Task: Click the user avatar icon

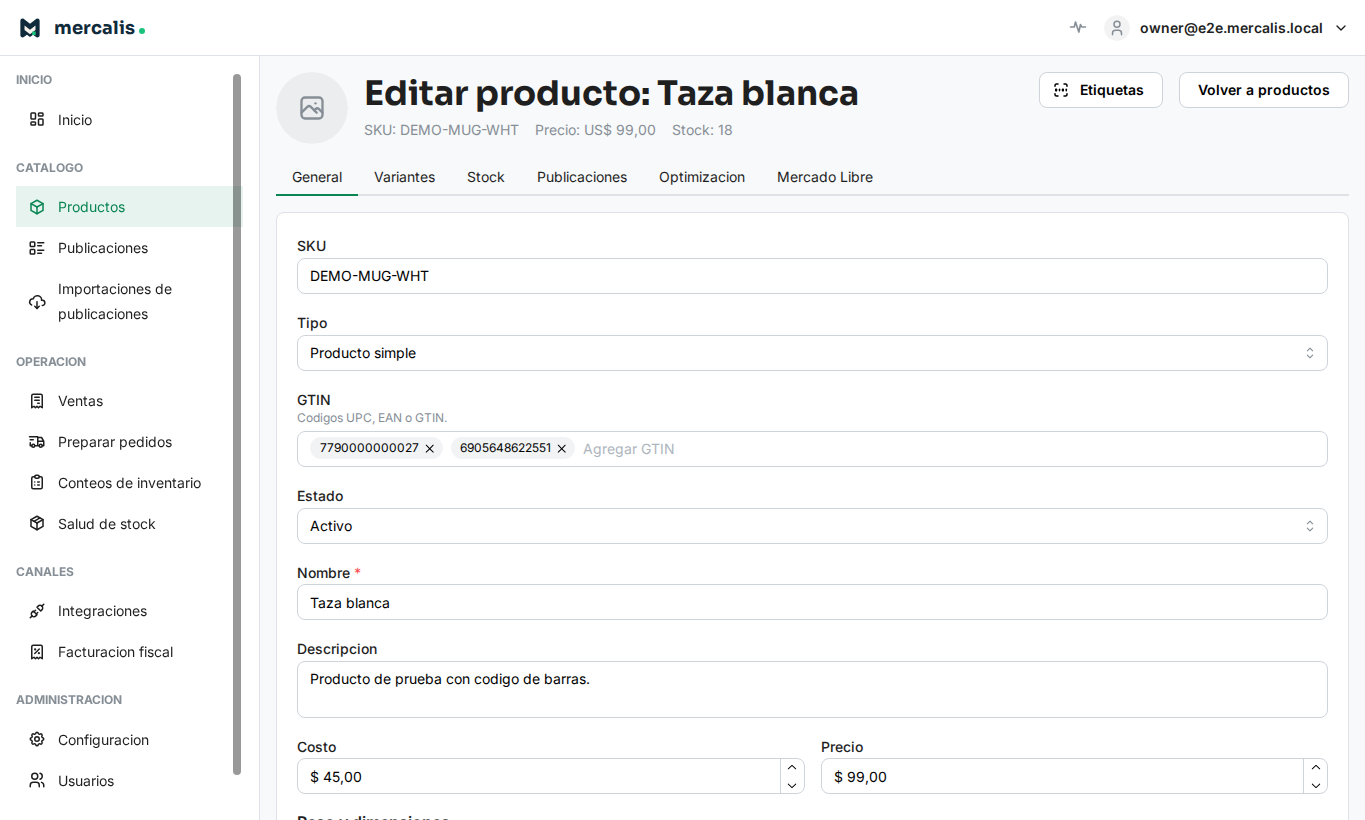Action: 1117,28
